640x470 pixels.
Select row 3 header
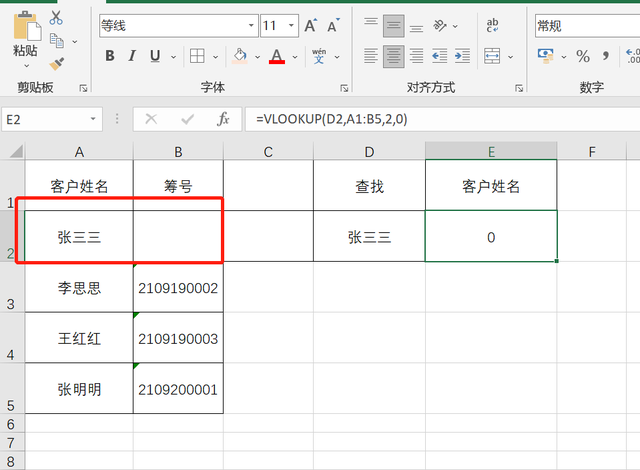pos(12,288)
